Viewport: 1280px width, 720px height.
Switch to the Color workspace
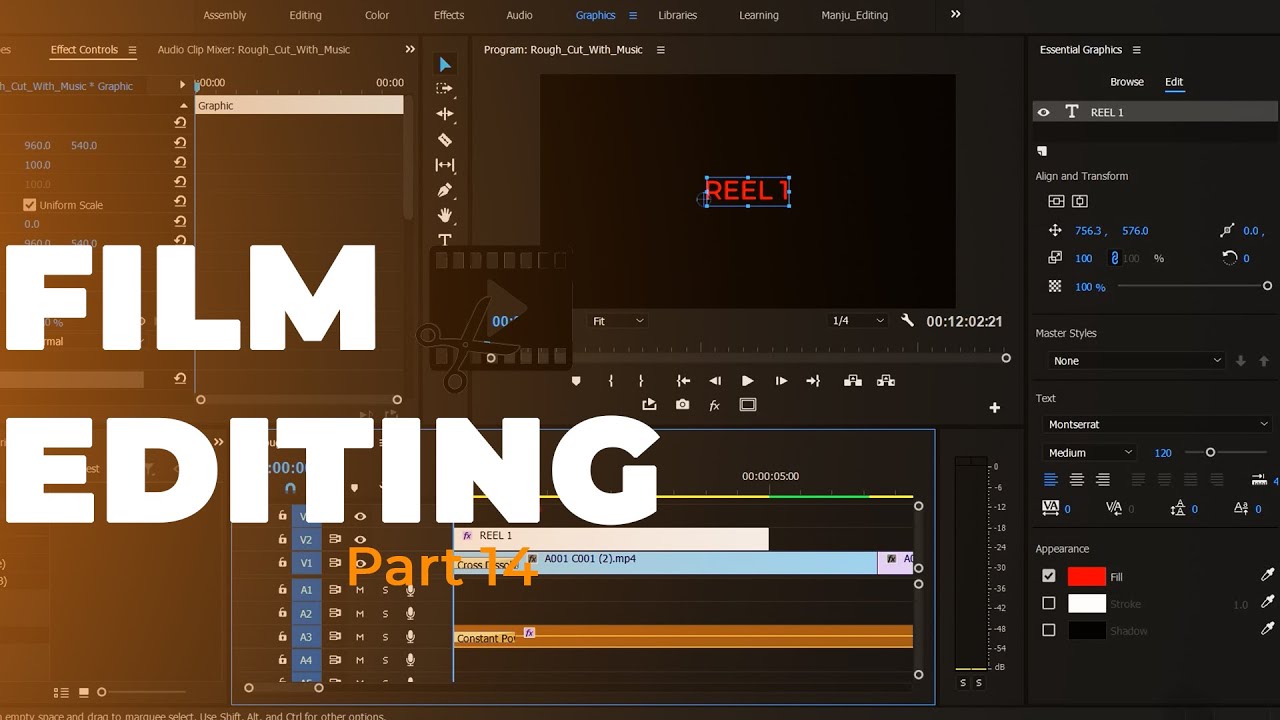377,15
